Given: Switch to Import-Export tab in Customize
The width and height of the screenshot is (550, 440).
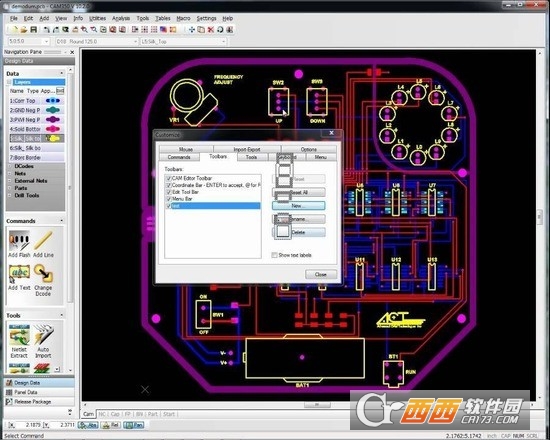Looking at the screenshot, I should [x=247, y=149].
